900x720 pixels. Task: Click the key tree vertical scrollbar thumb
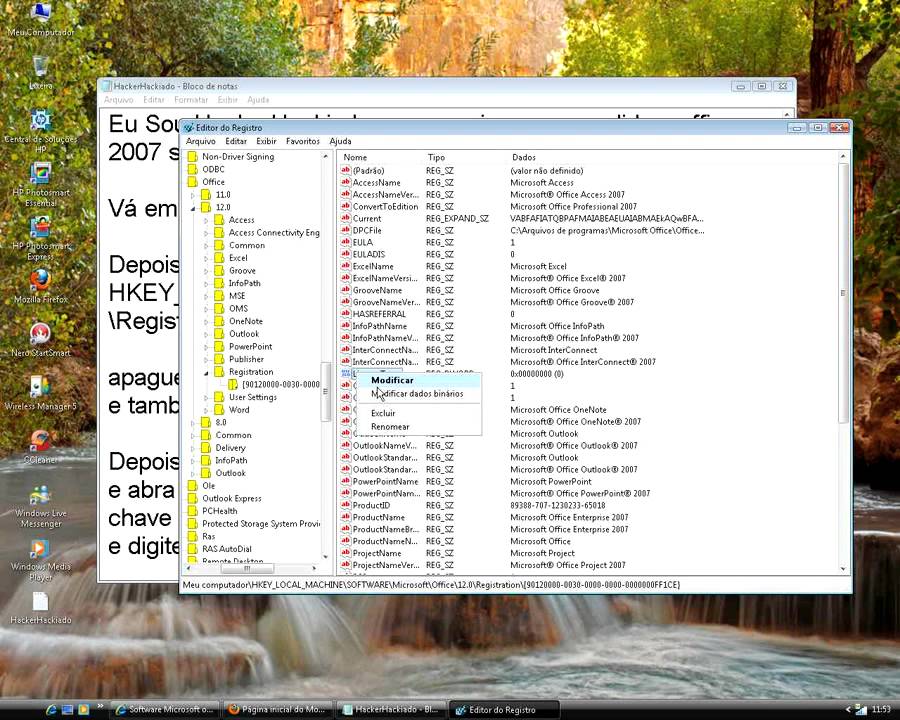pyautogui.click(x=325, y=391)
